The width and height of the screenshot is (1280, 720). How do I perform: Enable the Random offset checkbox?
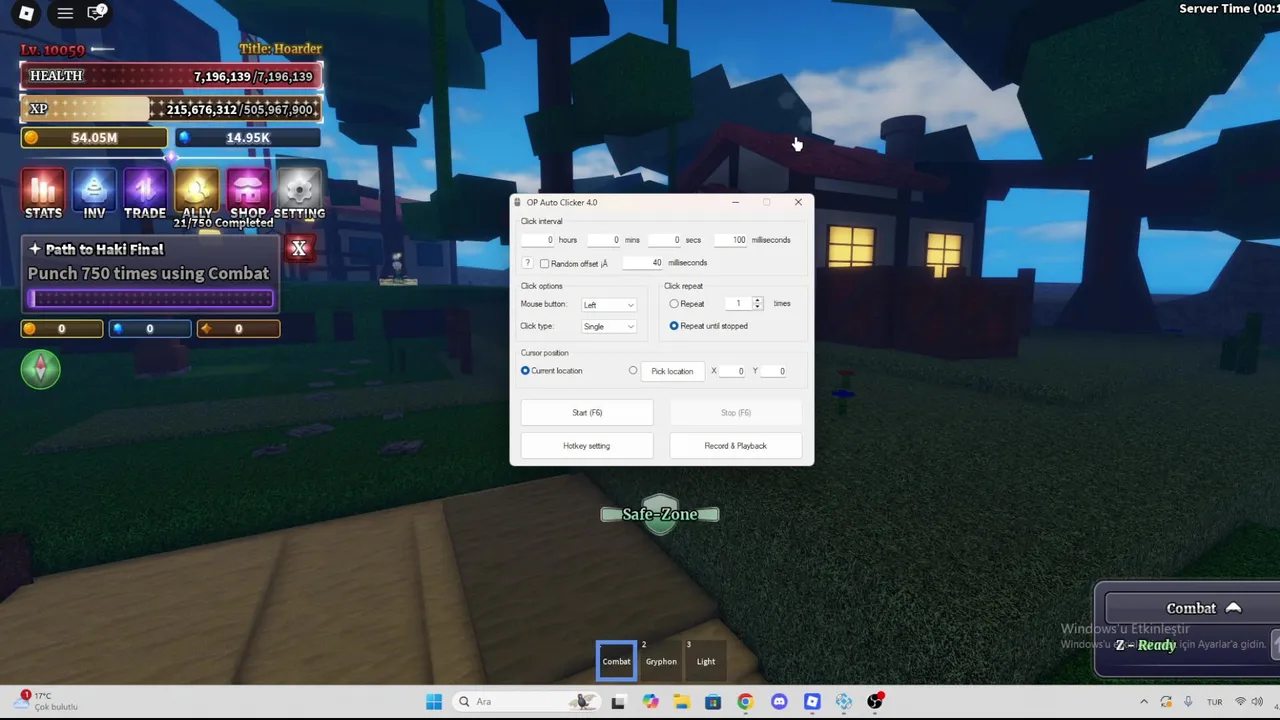coord(544,264)
